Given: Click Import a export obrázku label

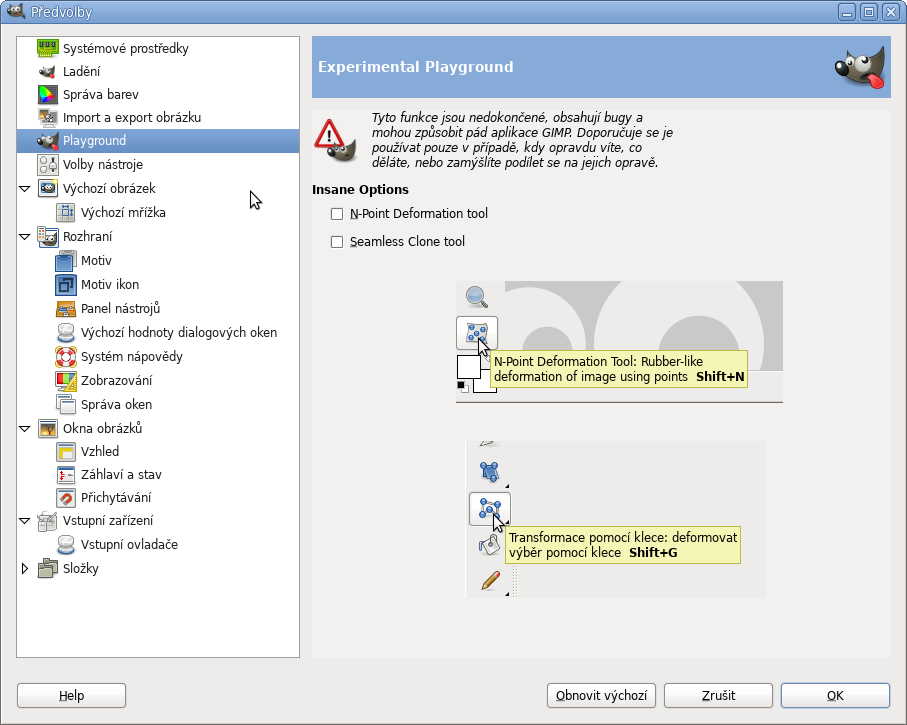Looking at the screenshot, I should 132,118.
